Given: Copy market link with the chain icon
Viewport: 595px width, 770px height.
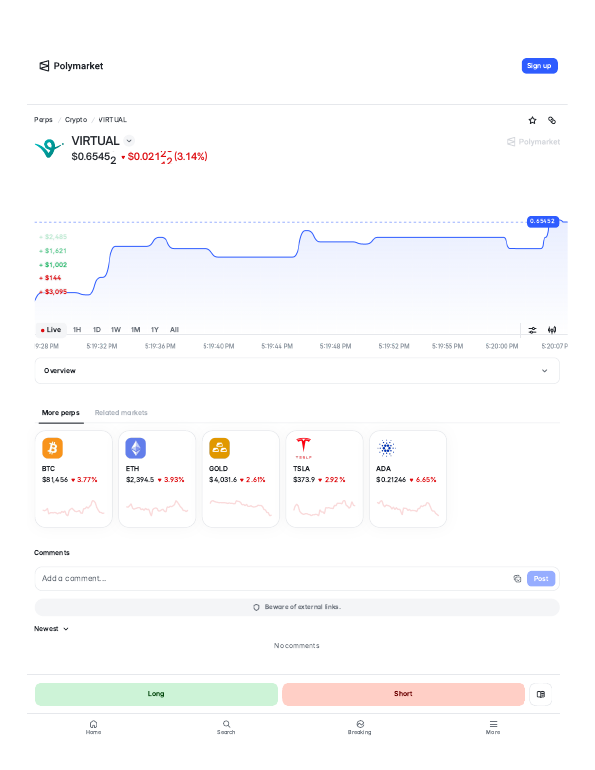Looking at the screenshot, I should 552,120.
